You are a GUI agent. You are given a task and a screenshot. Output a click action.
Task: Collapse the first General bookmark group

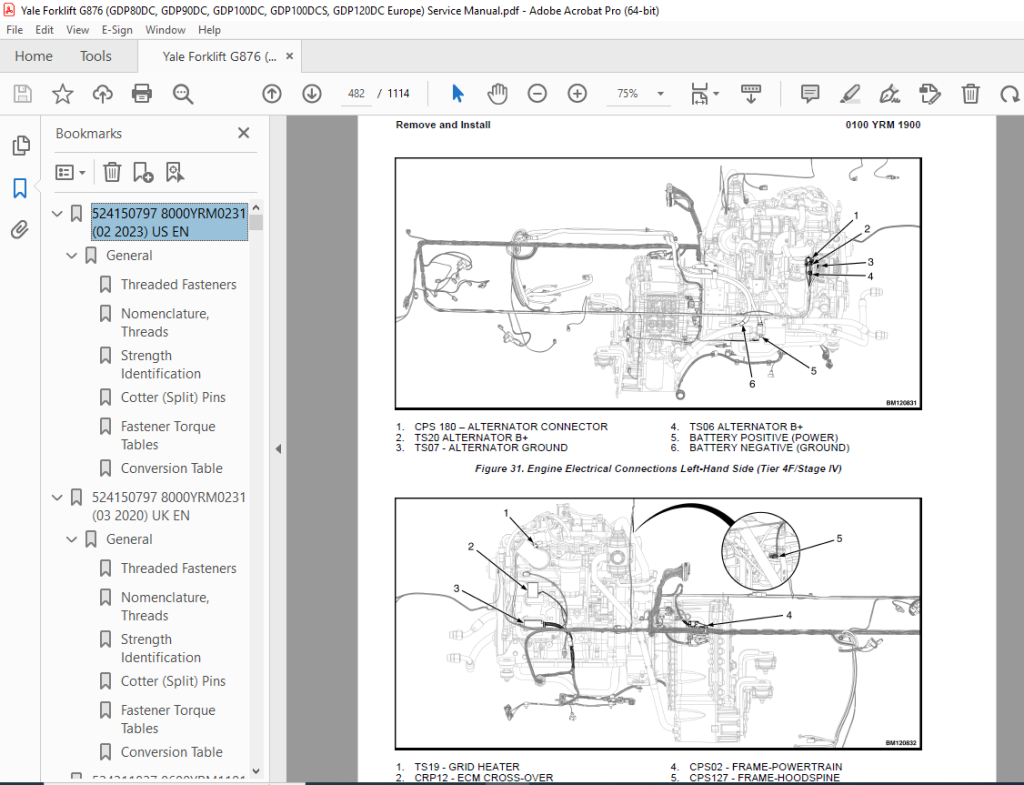[x=72, y=256]
